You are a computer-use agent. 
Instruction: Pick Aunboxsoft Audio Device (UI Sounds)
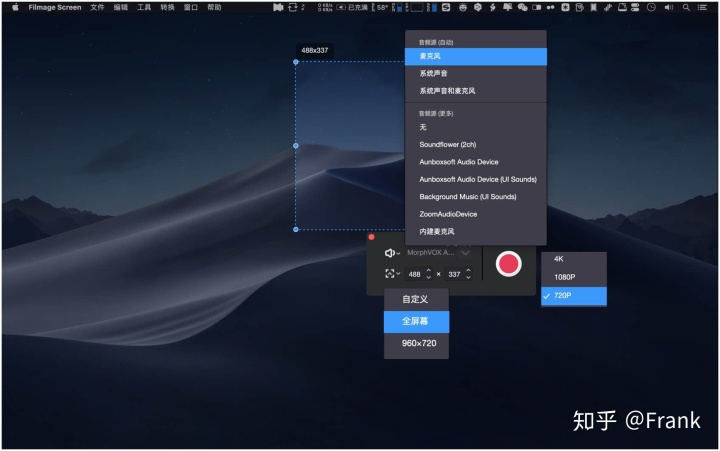pos(476,180)
